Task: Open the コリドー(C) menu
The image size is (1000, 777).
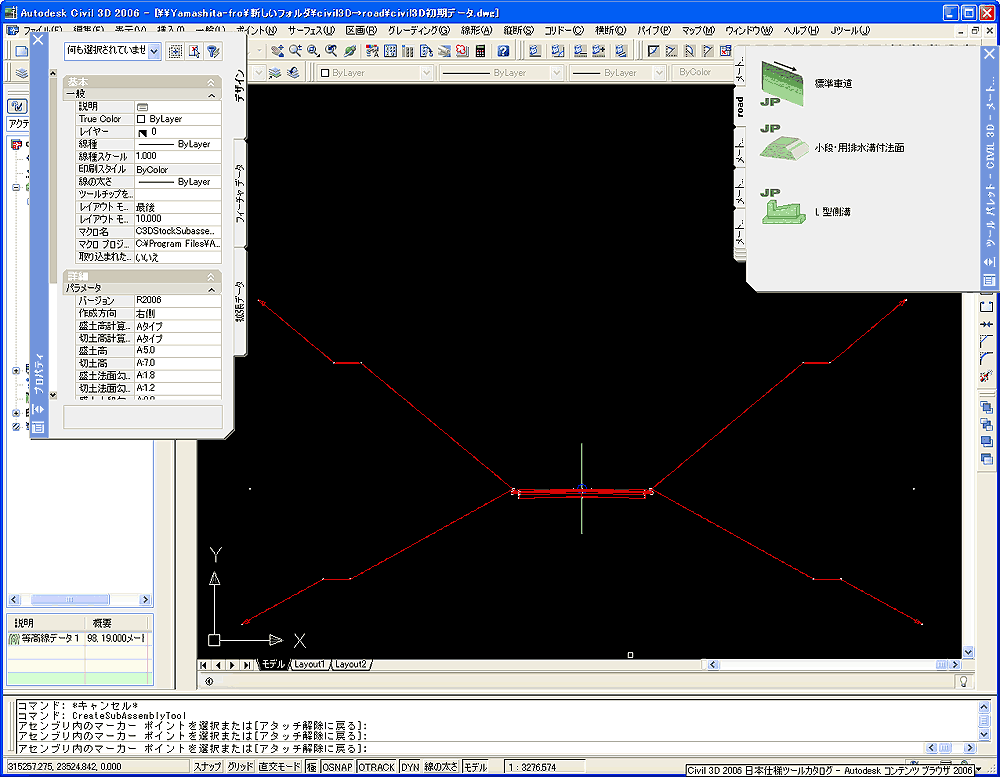Action: [x=563, y=31]
